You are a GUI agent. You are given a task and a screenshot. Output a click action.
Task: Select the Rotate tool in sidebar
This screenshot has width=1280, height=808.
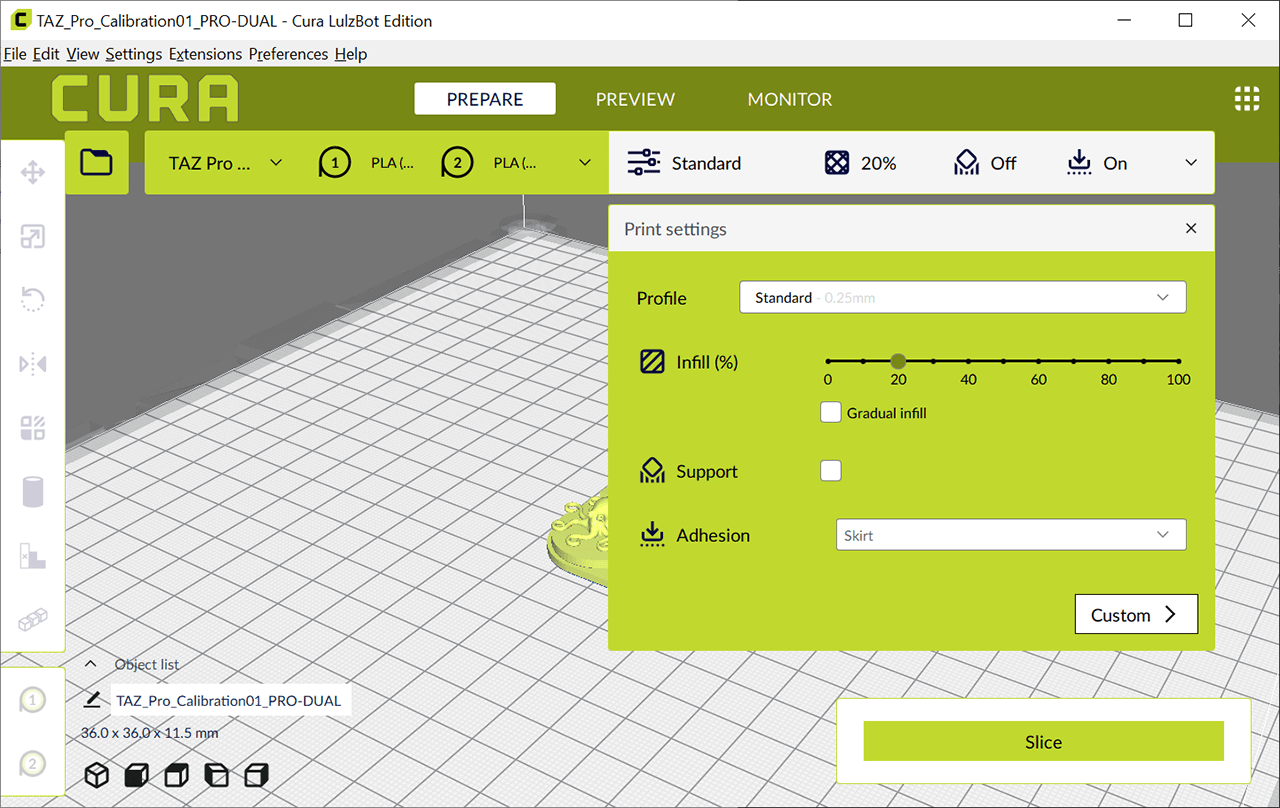pyautogui.click(x=33, y=299)
